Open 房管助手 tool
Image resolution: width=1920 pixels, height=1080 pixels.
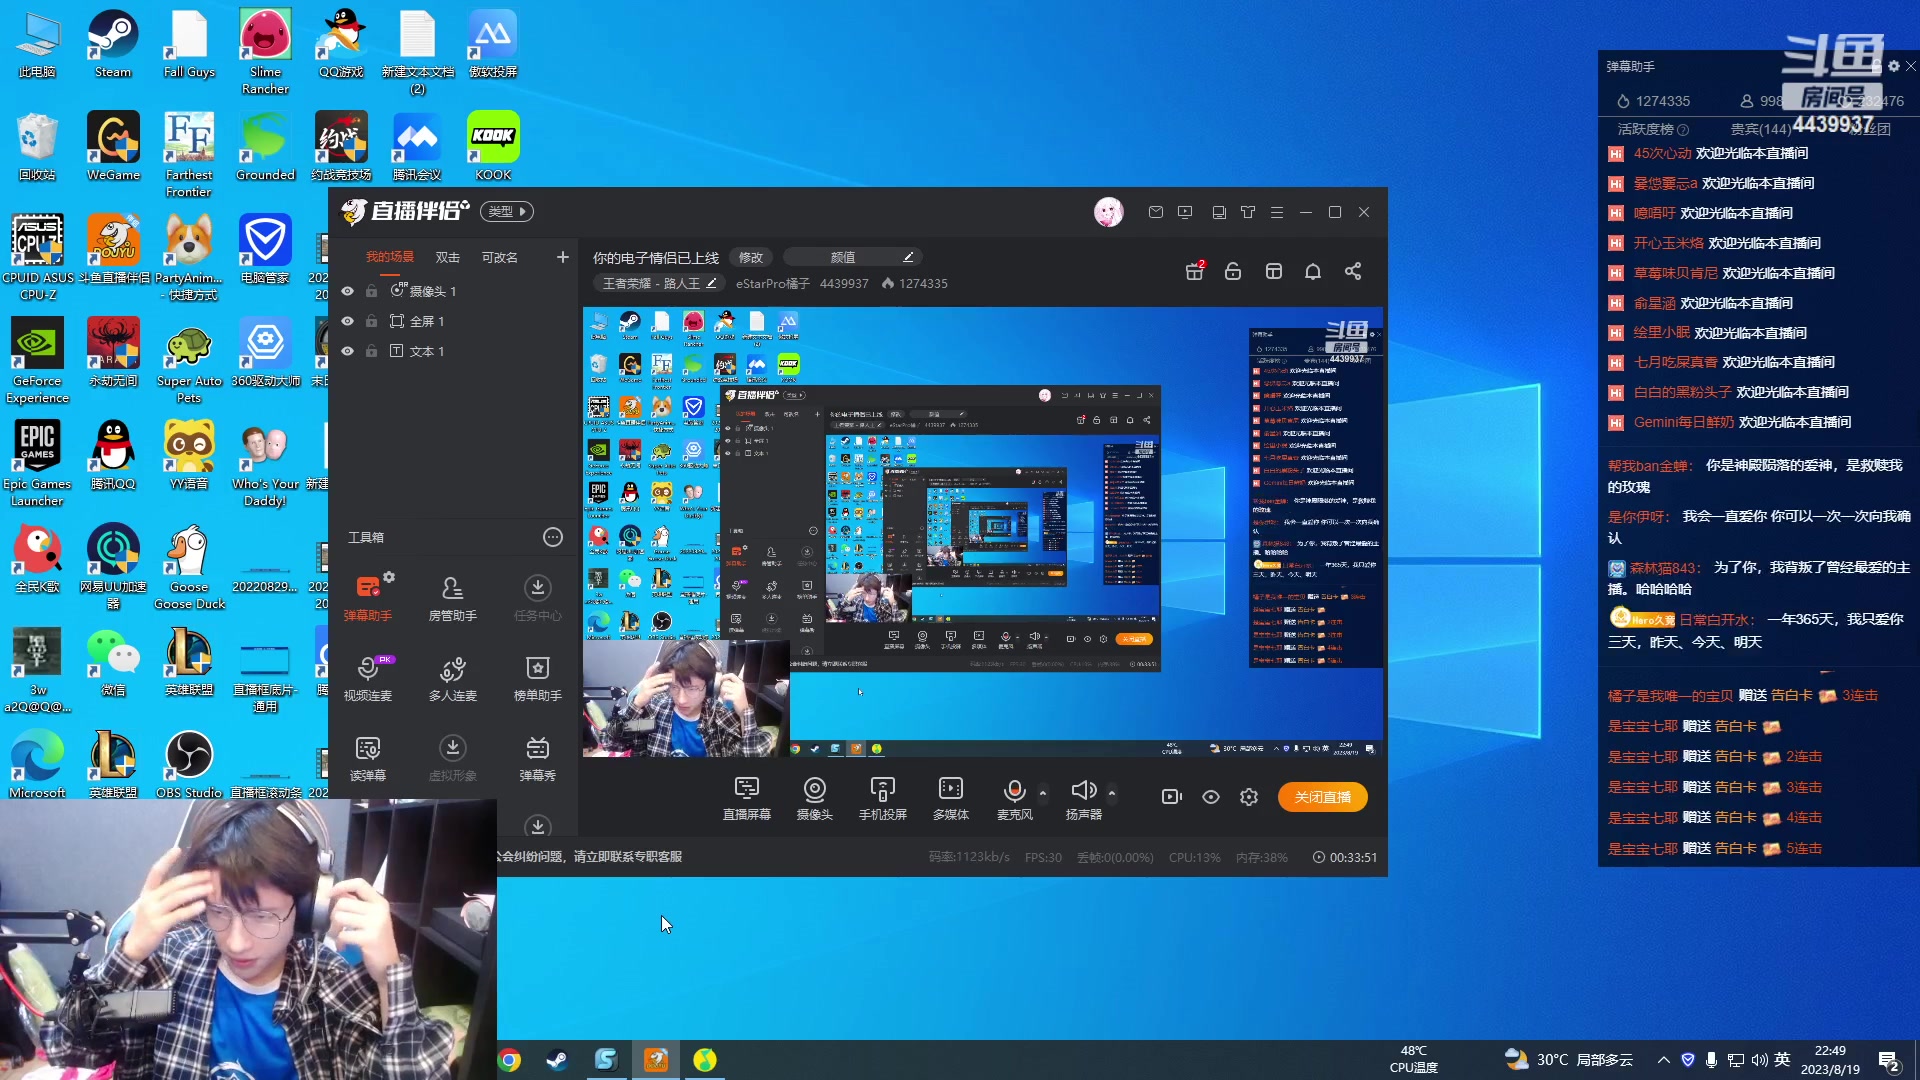coord(452,597)
